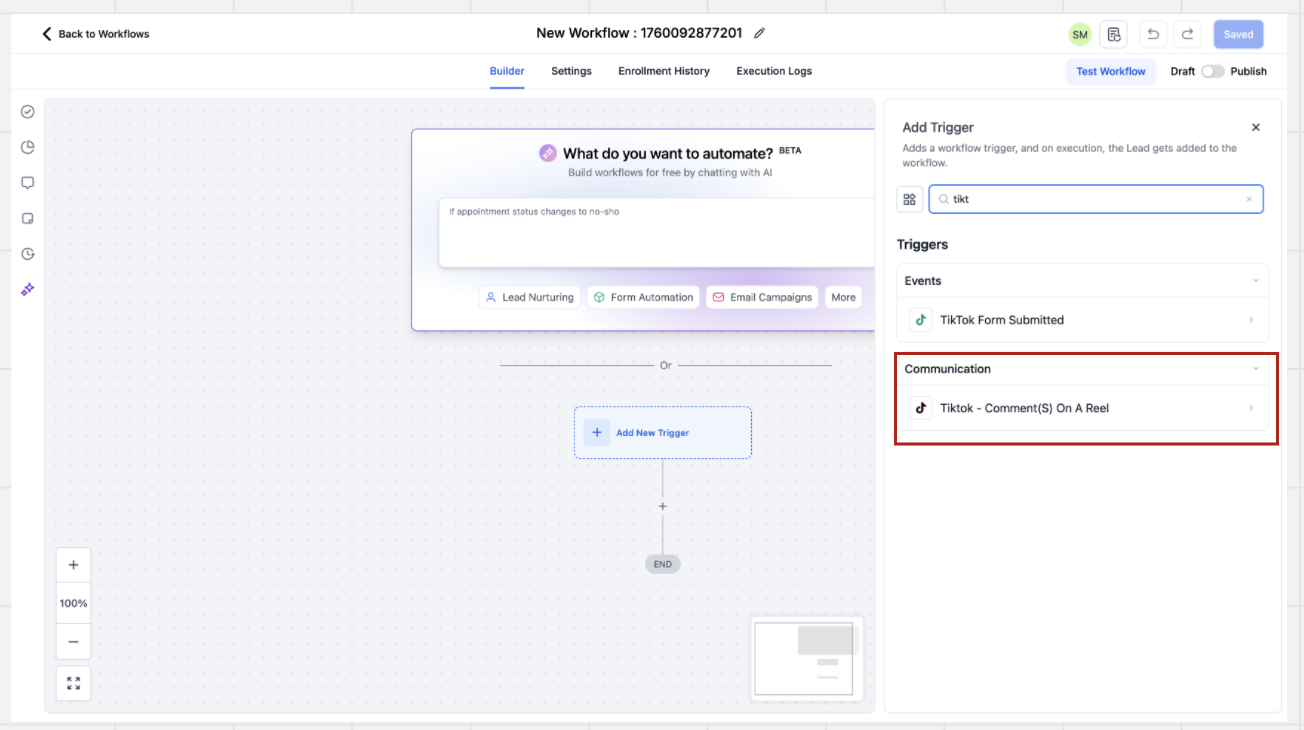The height and width of the screenshot is (730, 1304).
Task: Toggle the Draft/Publish switch
Action: pos(1212,71)
